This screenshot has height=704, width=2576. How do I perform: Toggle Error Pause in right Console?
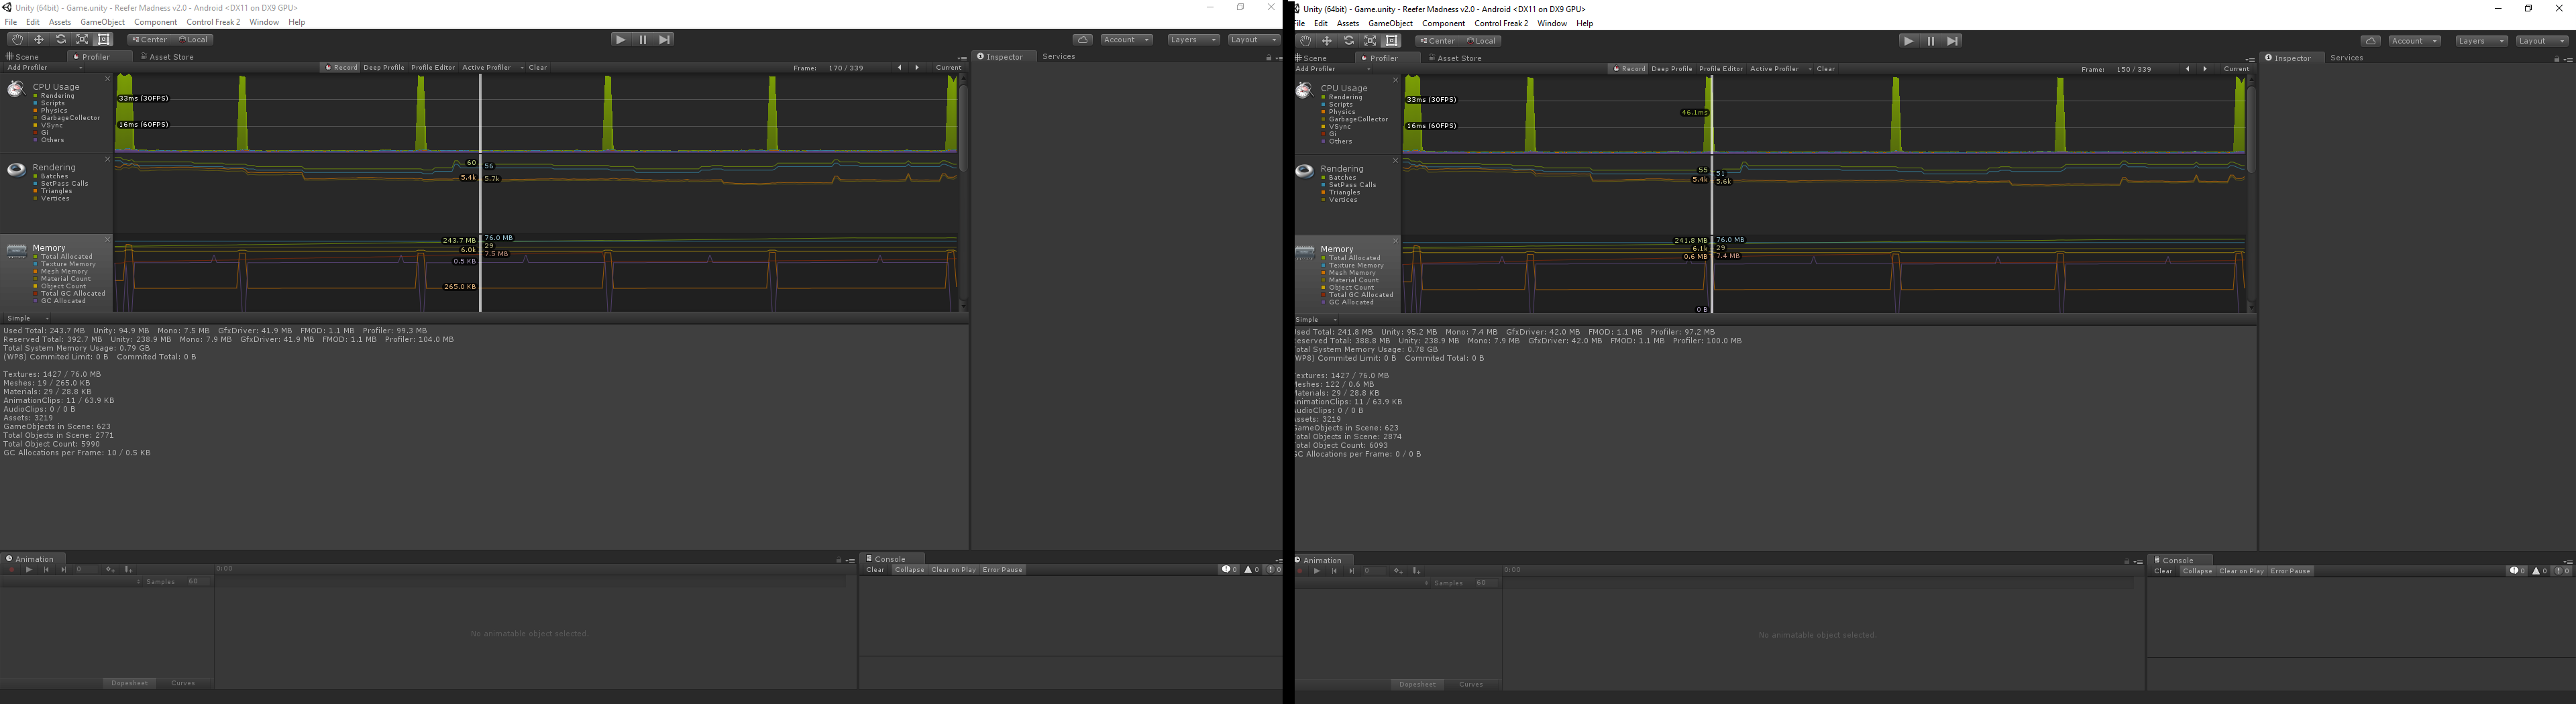coord(2291,571)
